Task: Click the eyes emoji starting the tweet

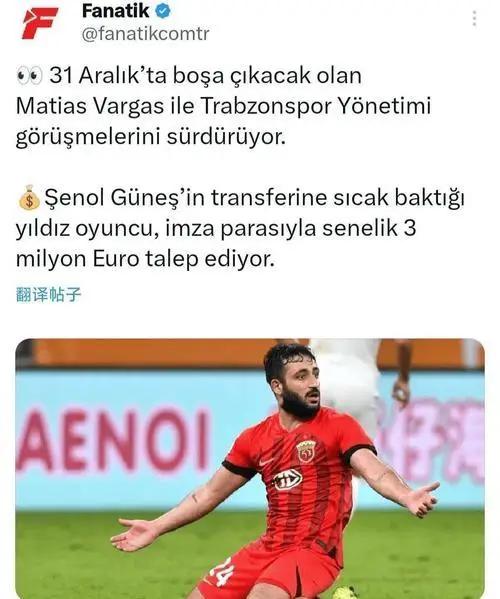Action: point(29,76)
